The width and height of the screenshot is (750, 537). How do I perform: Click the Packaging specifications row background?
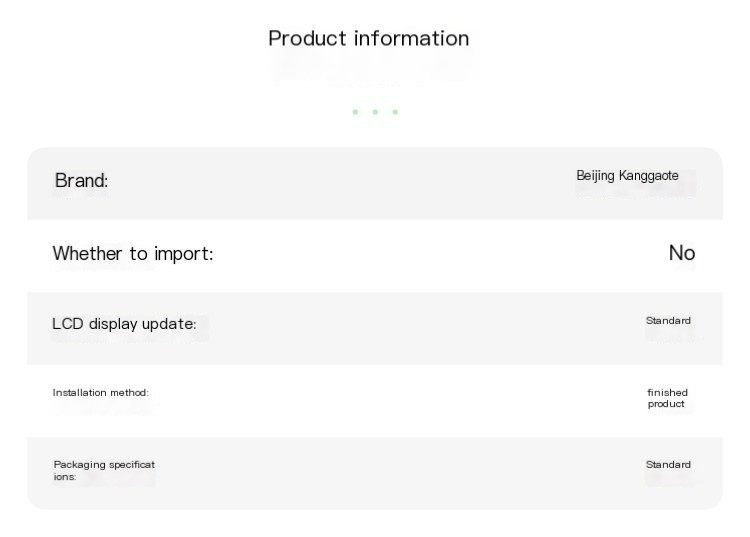coord(375,473)
